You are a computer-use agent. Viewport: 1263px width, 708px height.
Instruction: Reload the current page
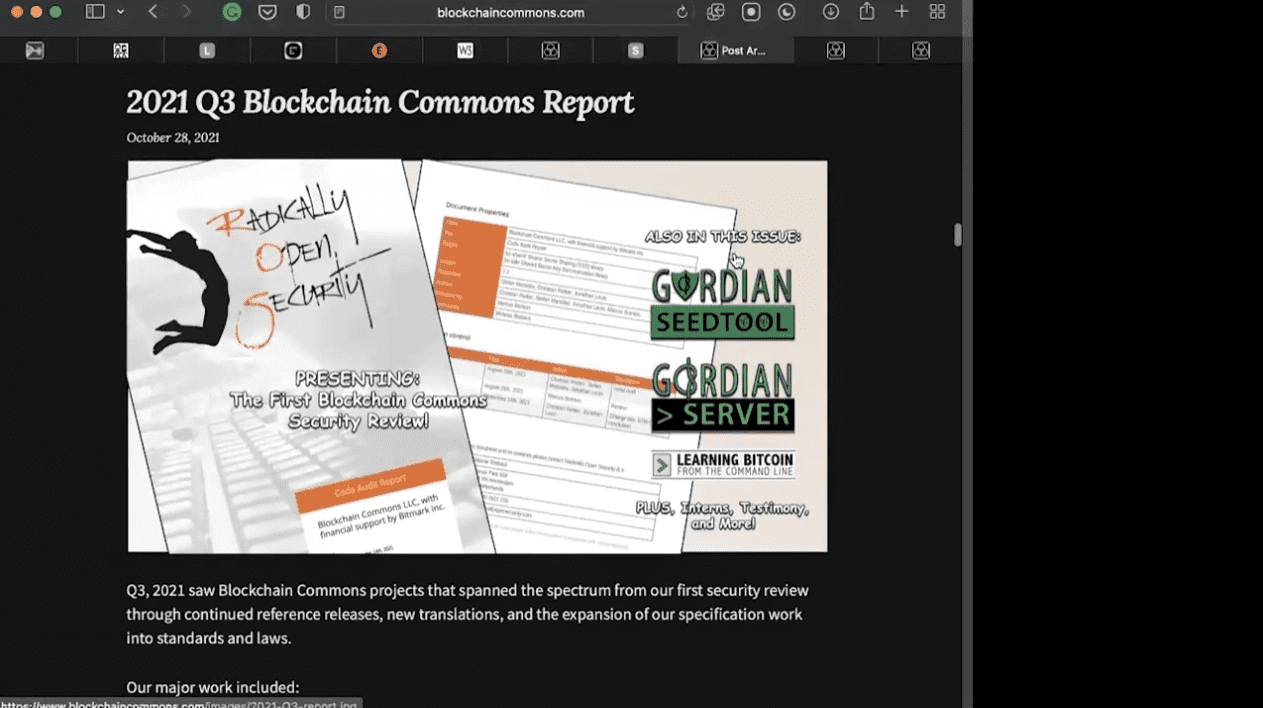coord(682,13)
